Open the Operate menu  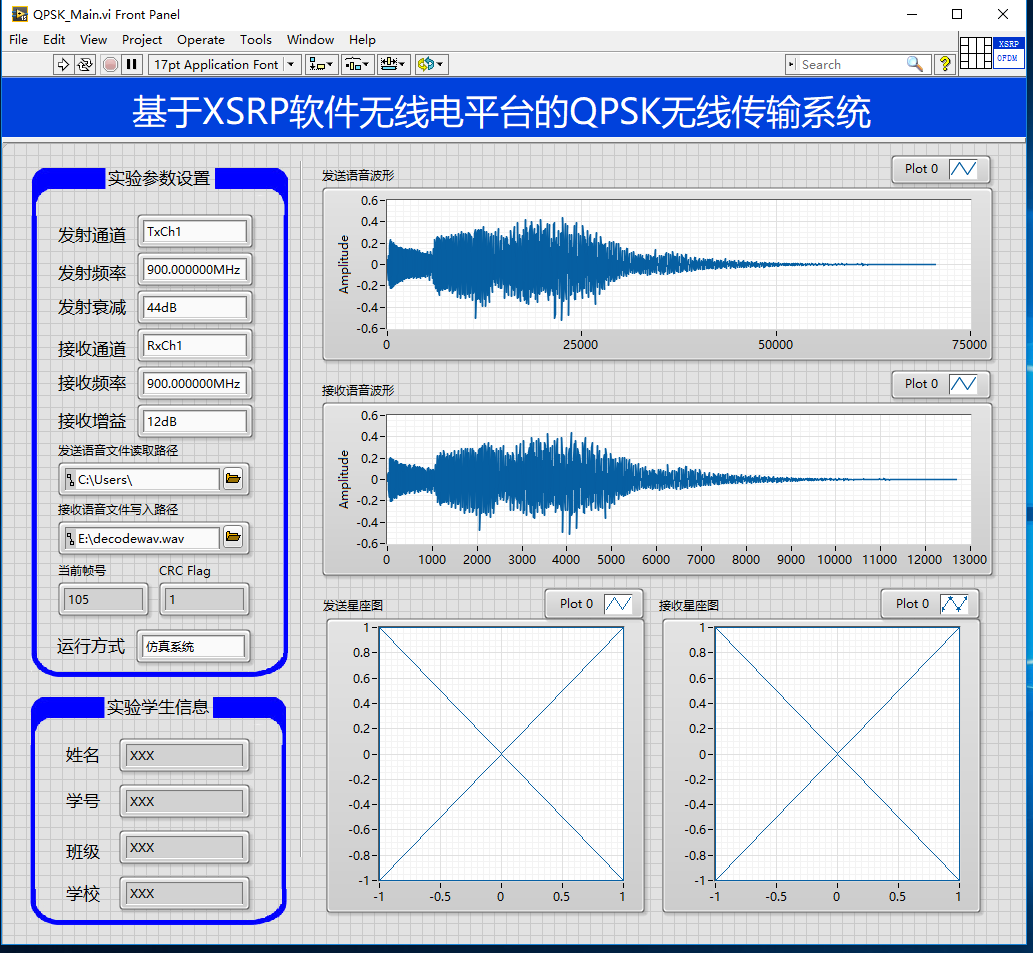click(x=201, y=40)
